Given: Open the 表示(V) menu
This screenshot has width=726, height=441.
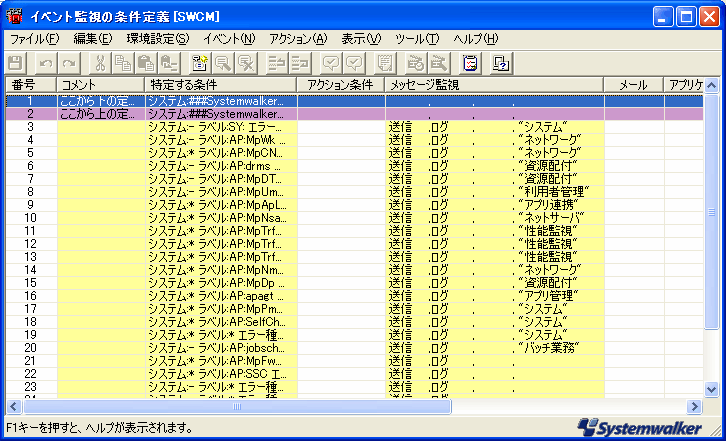Looking at the screenshot, I should pyautogui.click(x=361, y=39).
